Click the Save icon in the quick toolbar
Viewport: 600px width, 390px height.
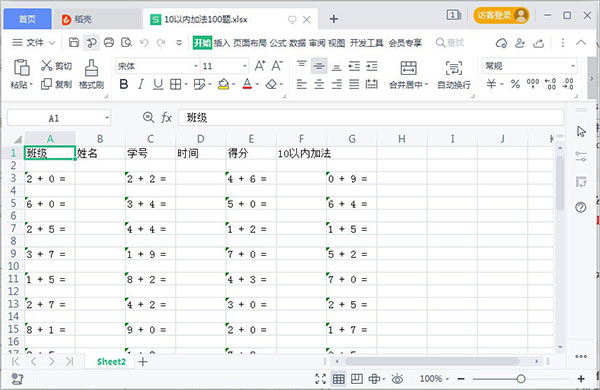73,42
